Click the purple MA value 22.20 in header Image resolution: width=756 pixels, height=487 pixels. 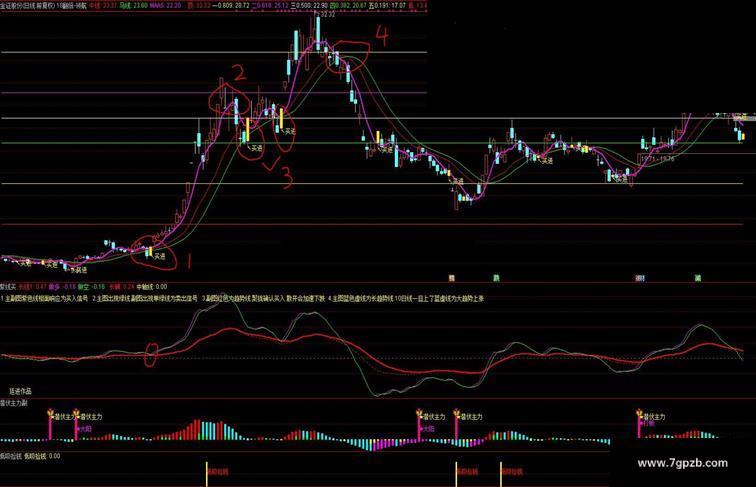(165, 5)
